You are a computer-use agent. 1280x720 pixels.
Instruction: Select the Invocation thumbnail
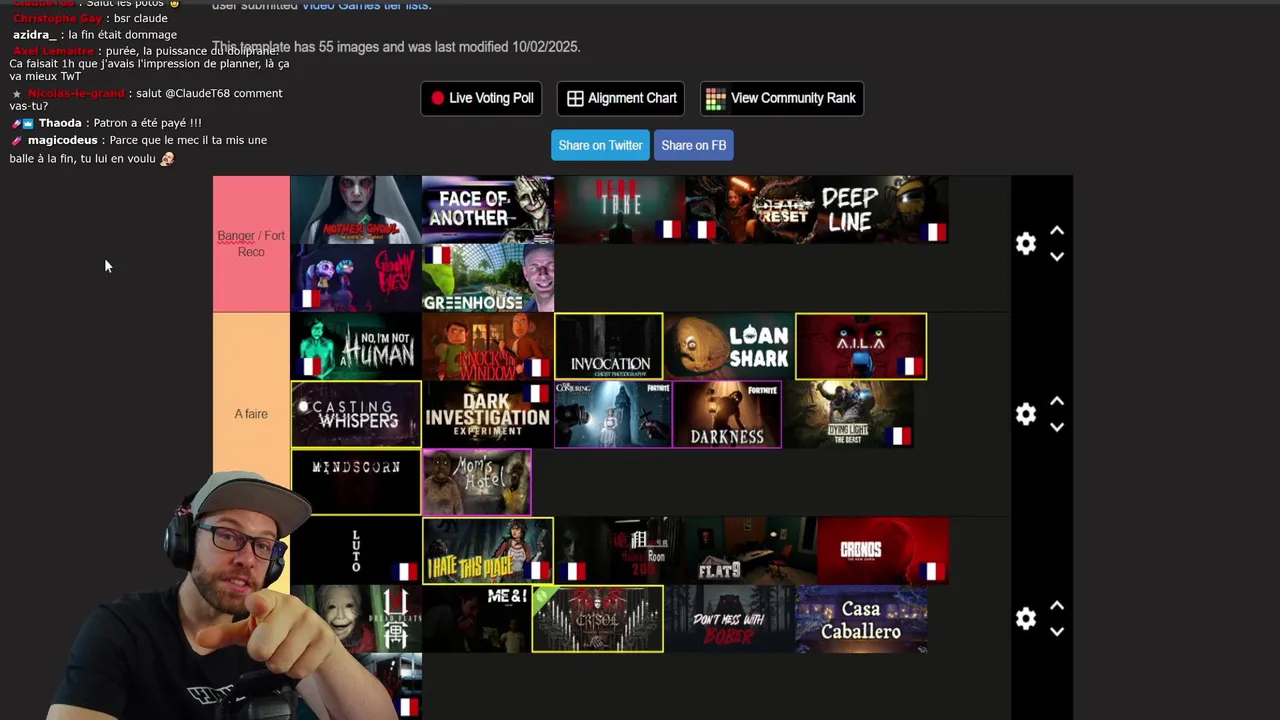[x=609, y=346]
